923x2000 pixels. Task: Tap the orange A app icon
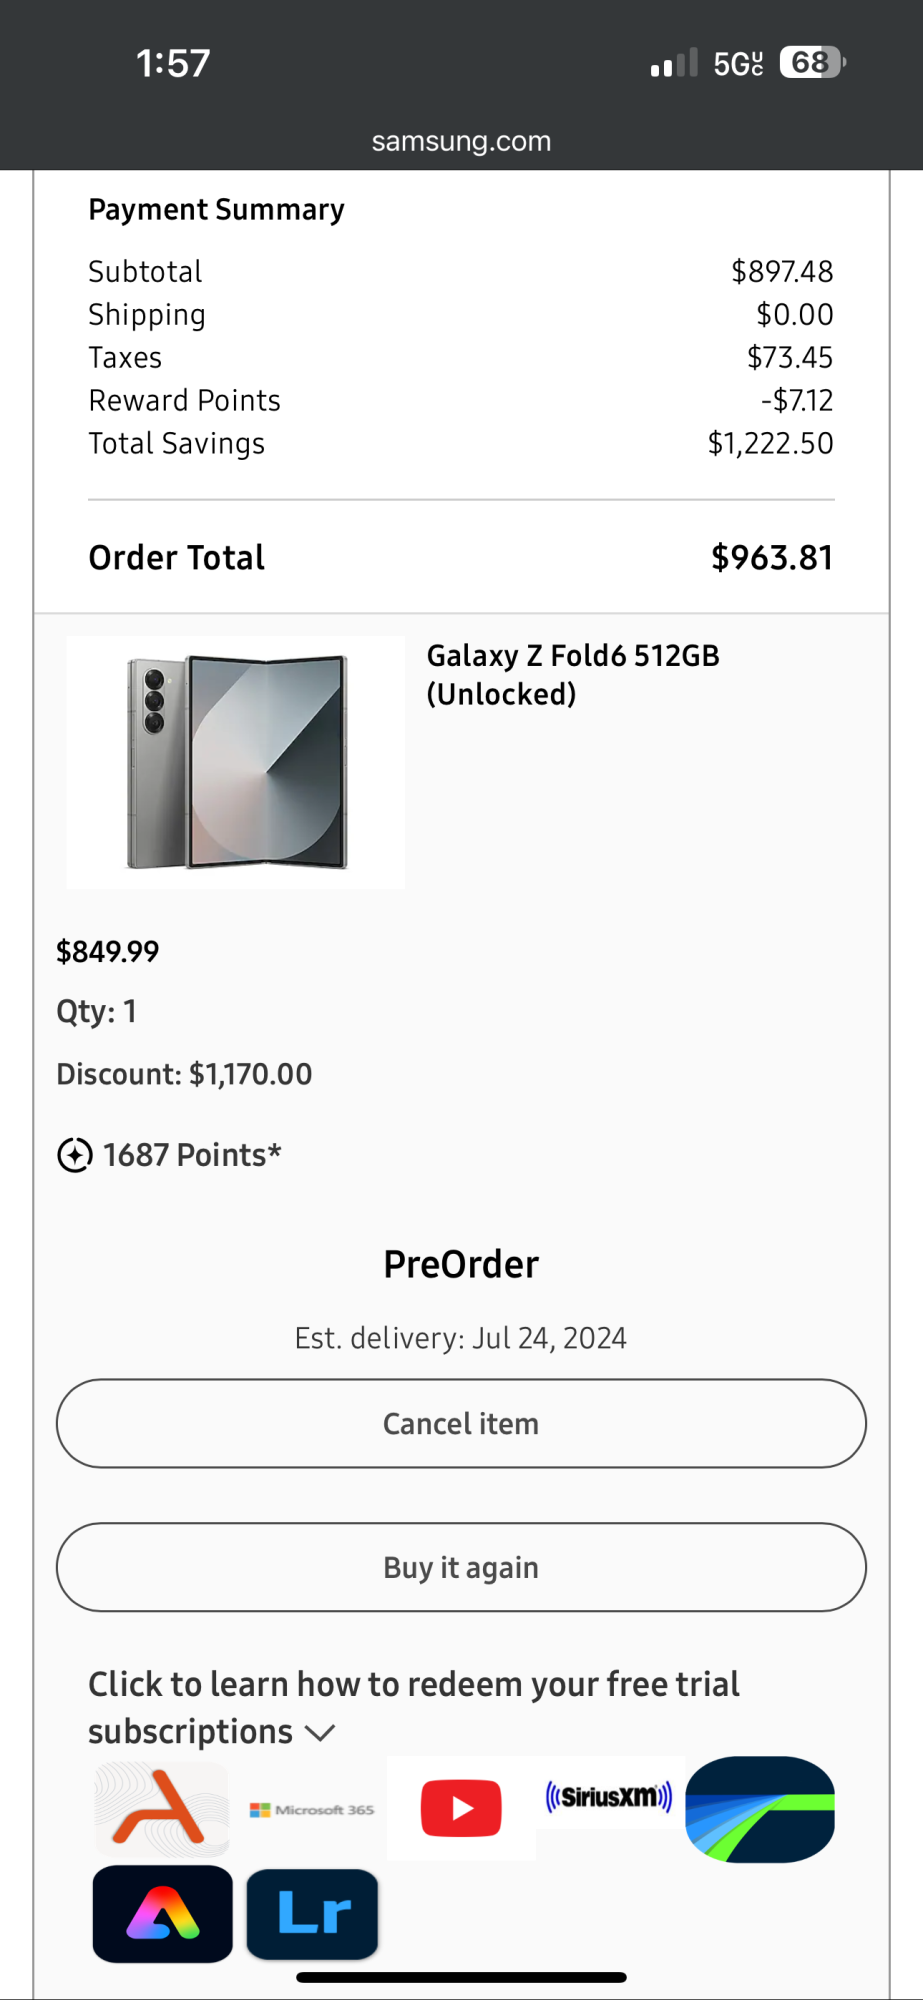(x=161, y=1808)
